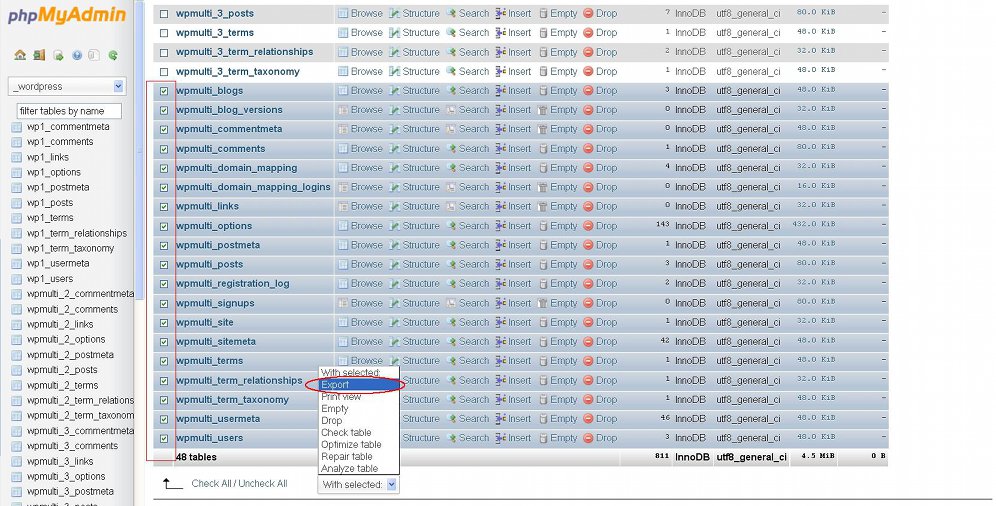This screenshot has height=506, width=996.
Task: Click Empty icon for wpmulti_posts
Action: click(x=543, y=264)
